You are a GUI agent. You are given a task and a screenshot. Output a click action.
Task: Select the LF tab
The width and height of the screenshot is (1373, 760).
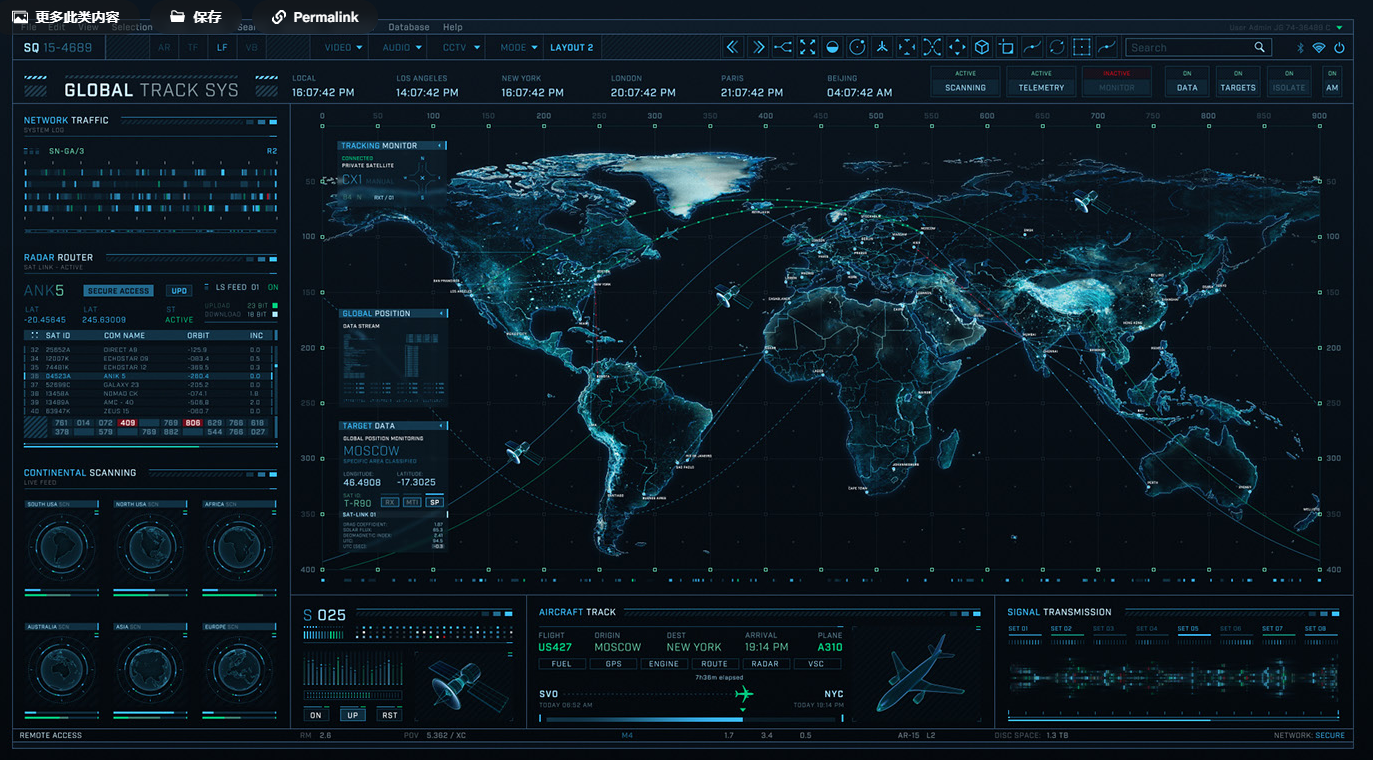click(x=222, y=47)
